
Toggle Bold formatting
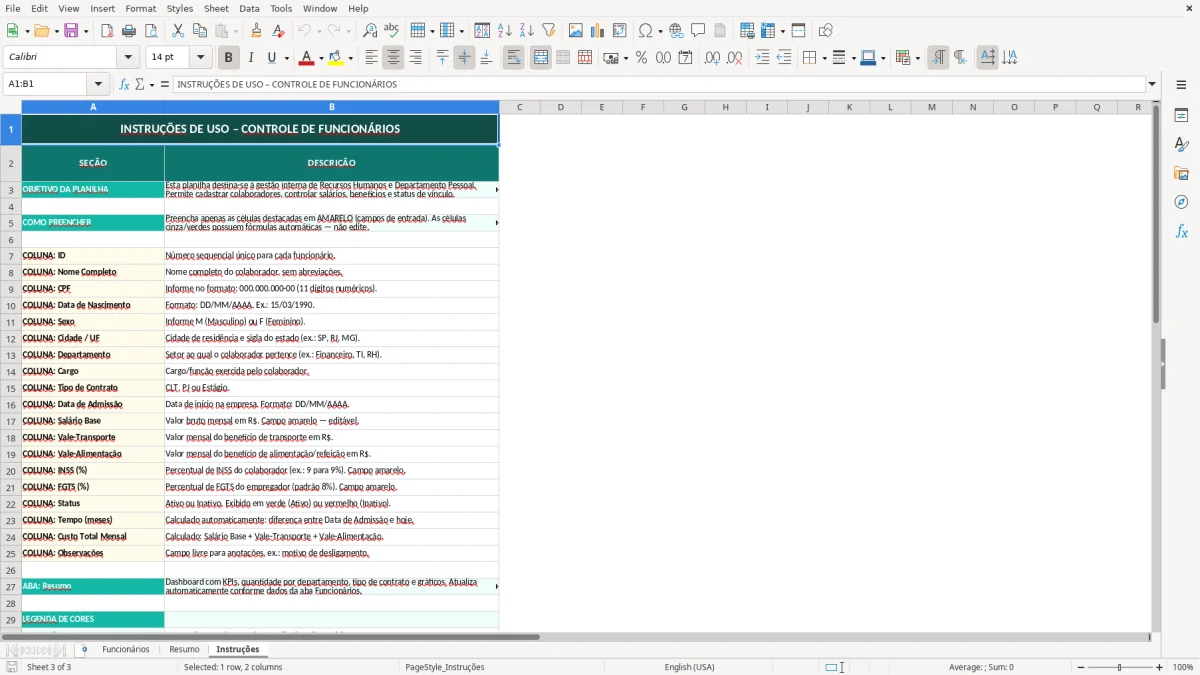228,58
